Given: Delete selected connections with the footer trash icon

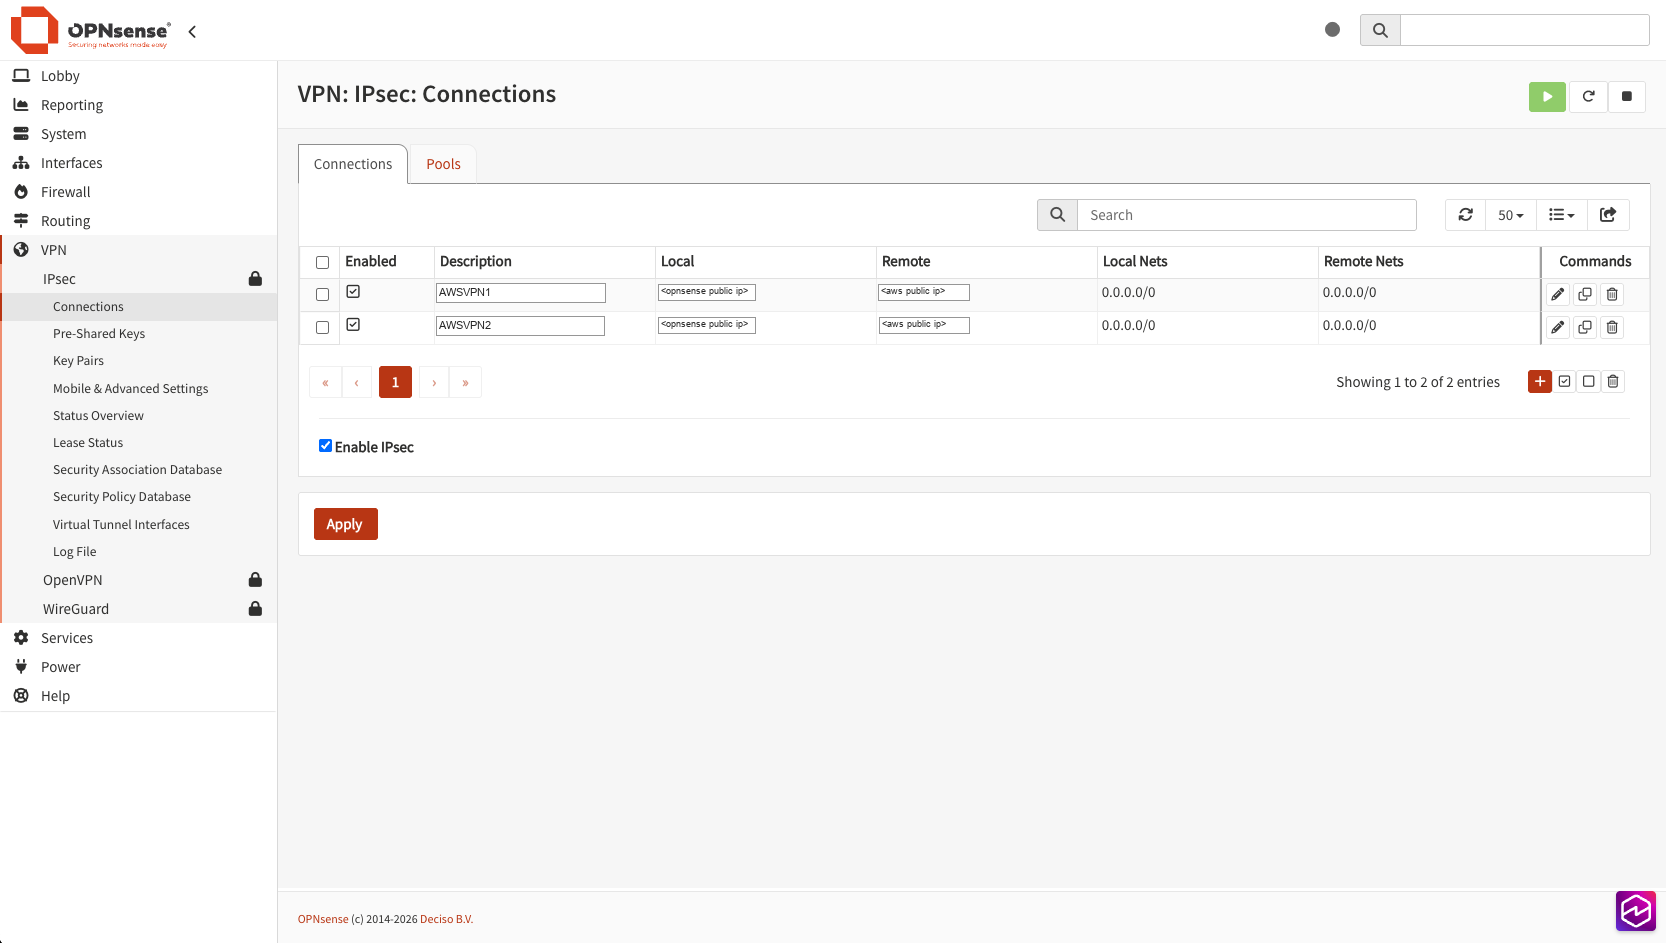Looking at the screenshot, I should 1613,381.
